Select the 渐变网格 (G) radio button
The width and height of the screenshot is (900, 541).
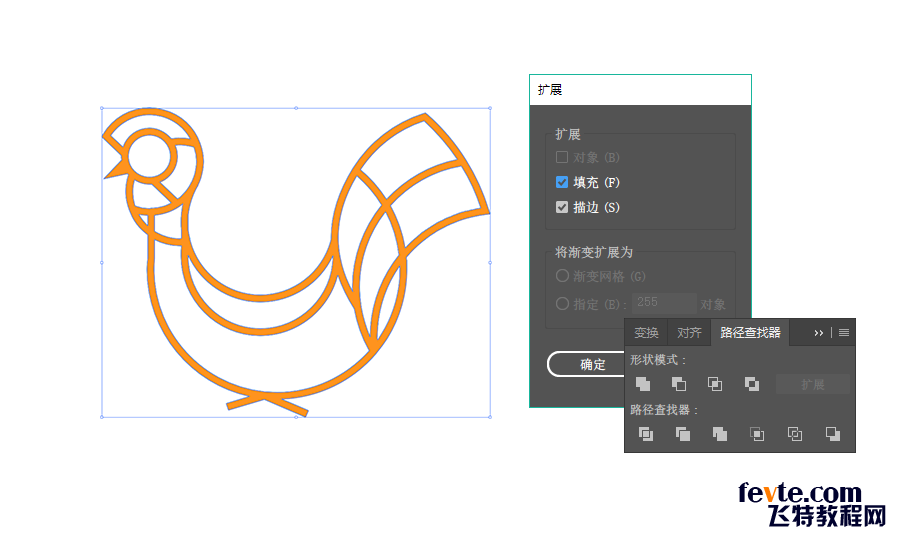click(x=562, y=276)
